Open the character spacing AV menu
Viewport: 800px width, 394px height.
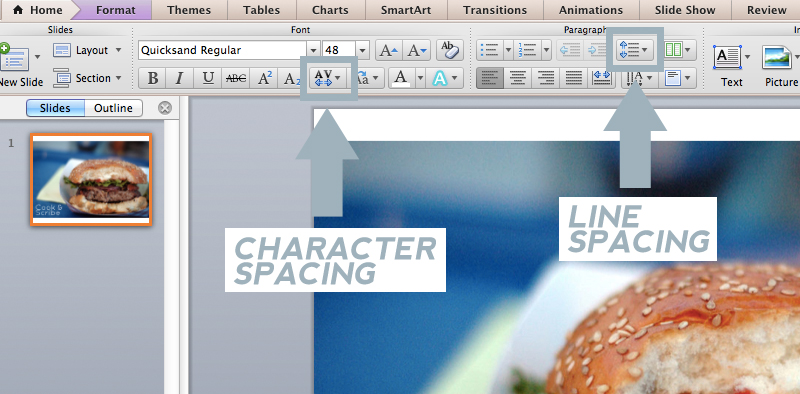(328, 78)
